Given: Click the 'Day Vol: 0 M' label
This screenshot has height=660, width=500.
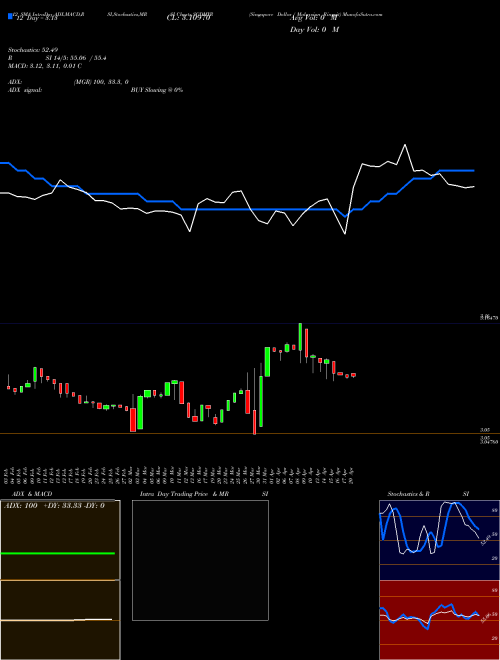Looking at the screenshot, I should [x=314, y=29].
